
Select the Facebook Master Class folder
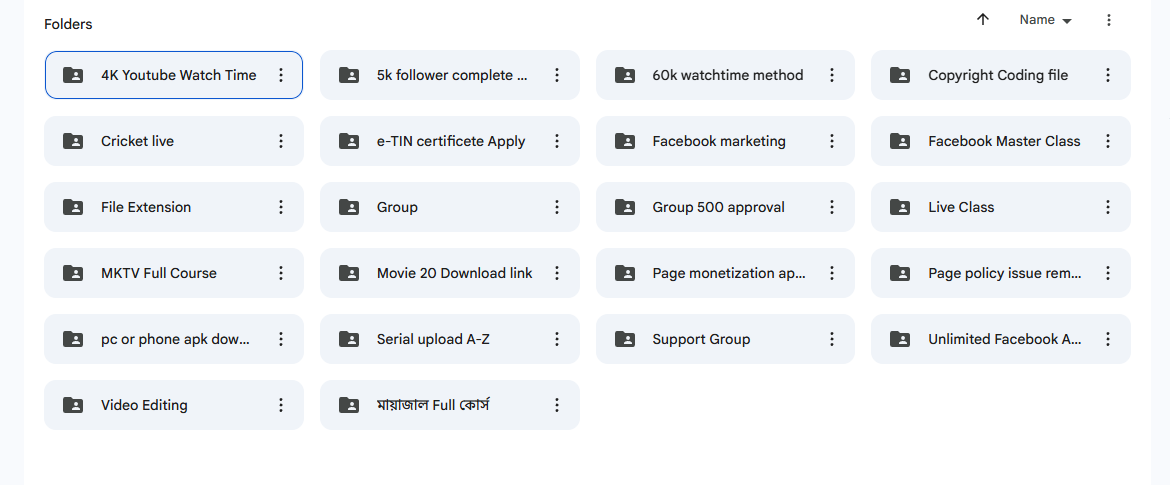(x=1004, y=141)
